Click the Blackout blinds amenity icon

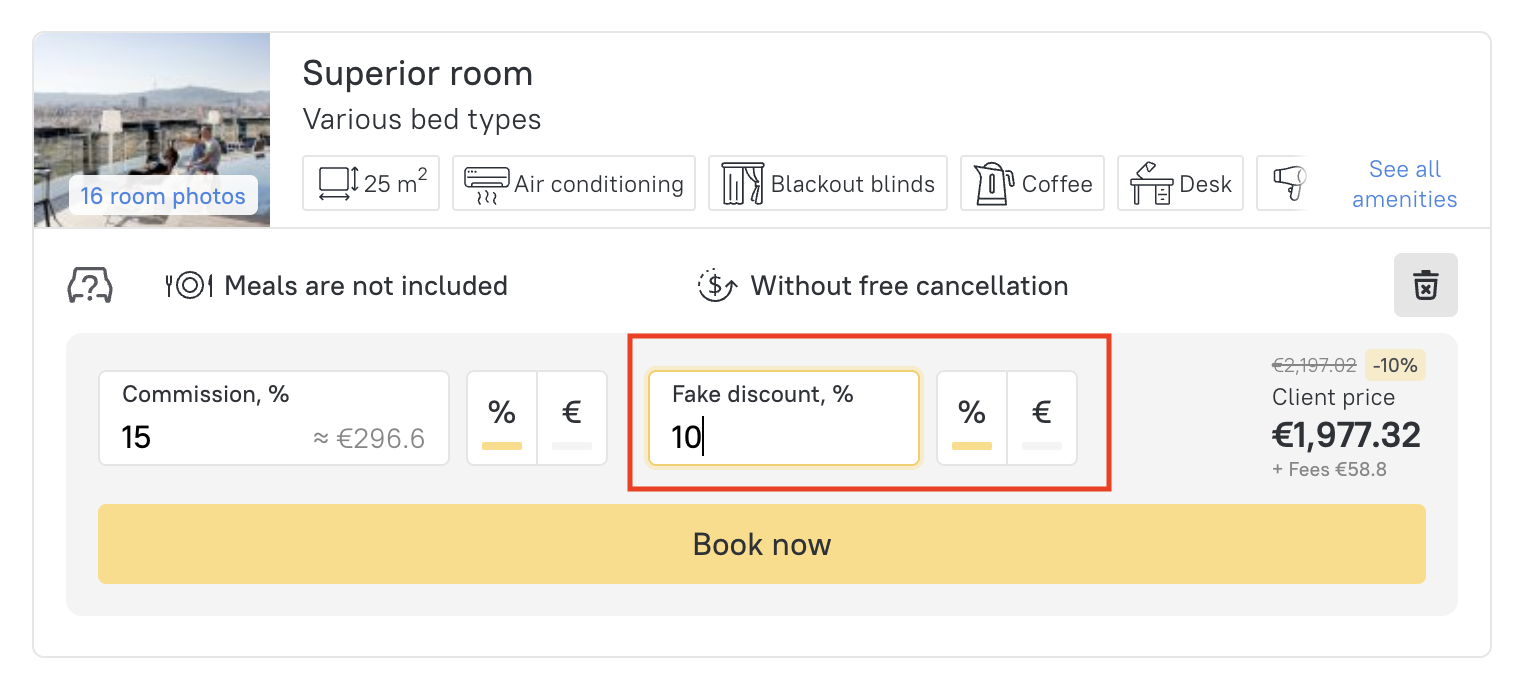[742, 184]
